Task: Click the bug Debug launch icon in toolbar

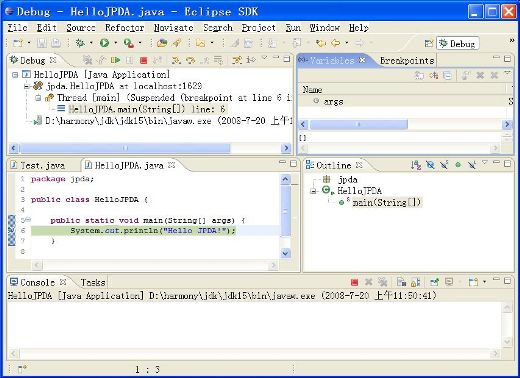Action: 80,43
